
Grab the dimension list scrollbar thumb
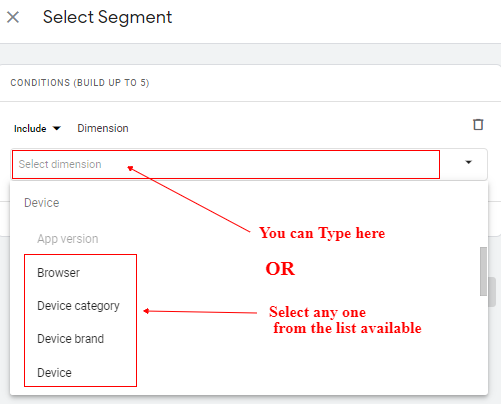[483, 271]
